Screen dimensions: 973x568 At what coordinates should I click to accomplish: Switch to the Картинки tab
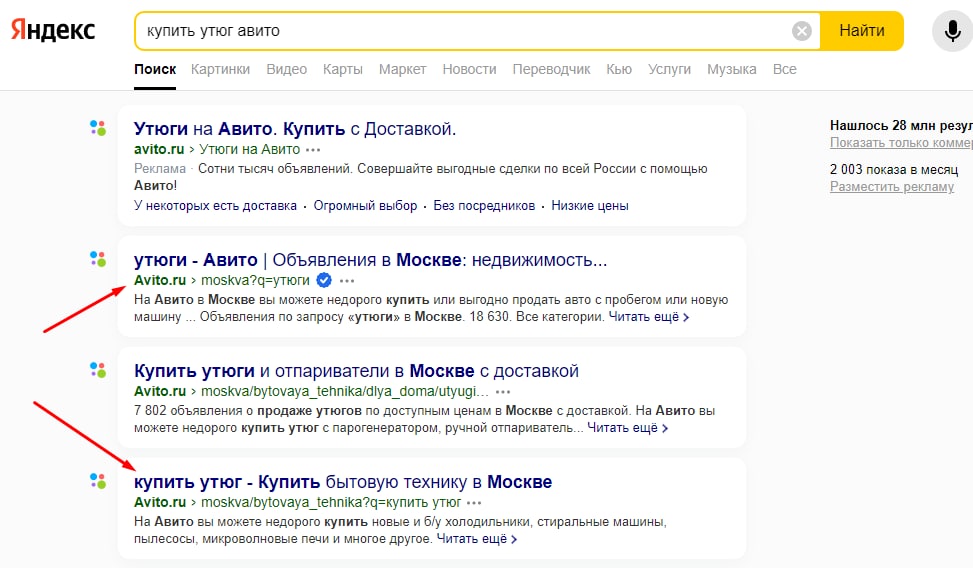220,69
